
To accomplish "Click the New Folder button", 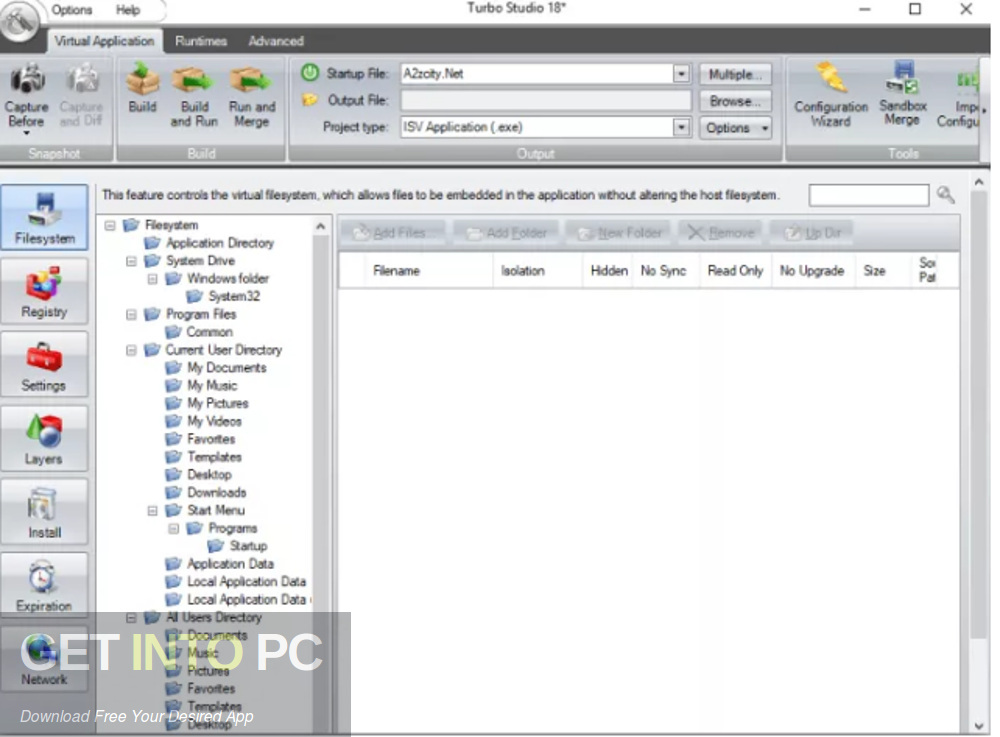I will (619, 233).
